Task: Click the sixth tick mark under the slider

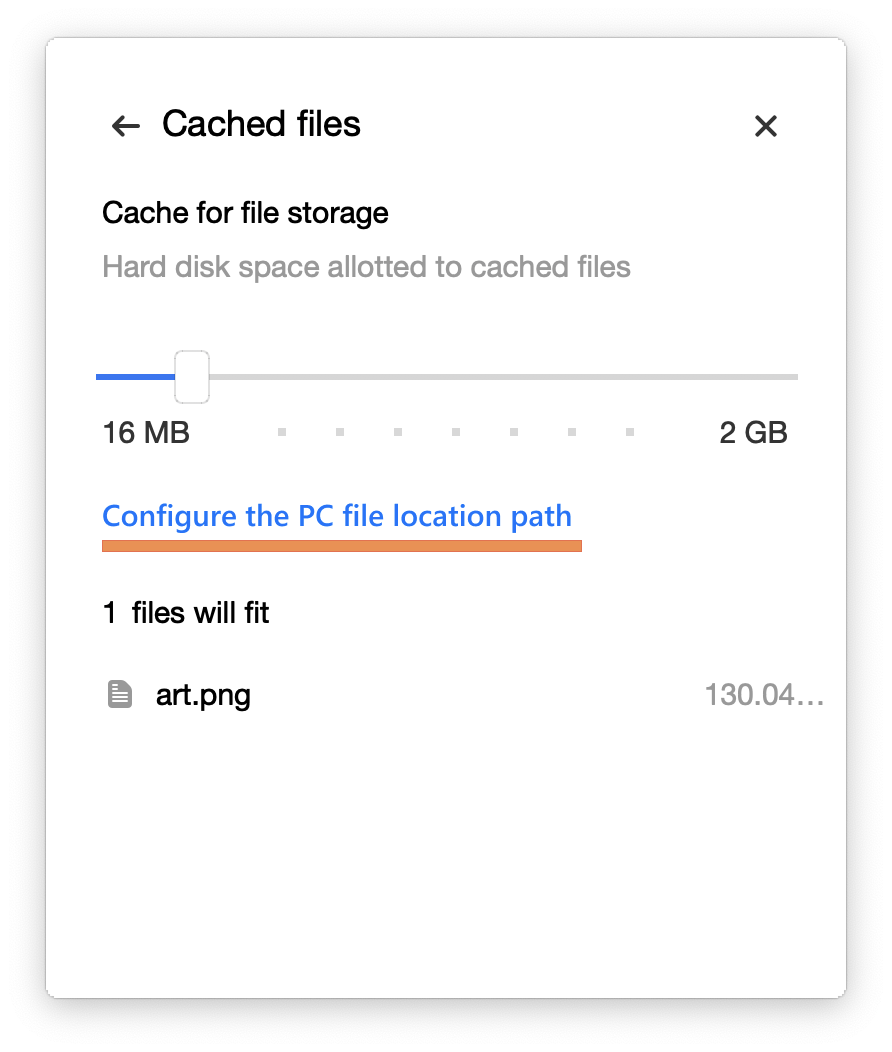Action: 572,432
